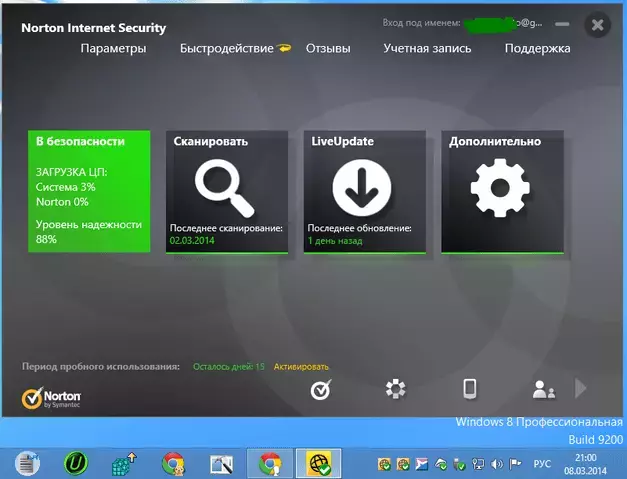Screen dimensions: 627x479
Task: Click the Action Center flag tray icon
Action: point(515,464)
